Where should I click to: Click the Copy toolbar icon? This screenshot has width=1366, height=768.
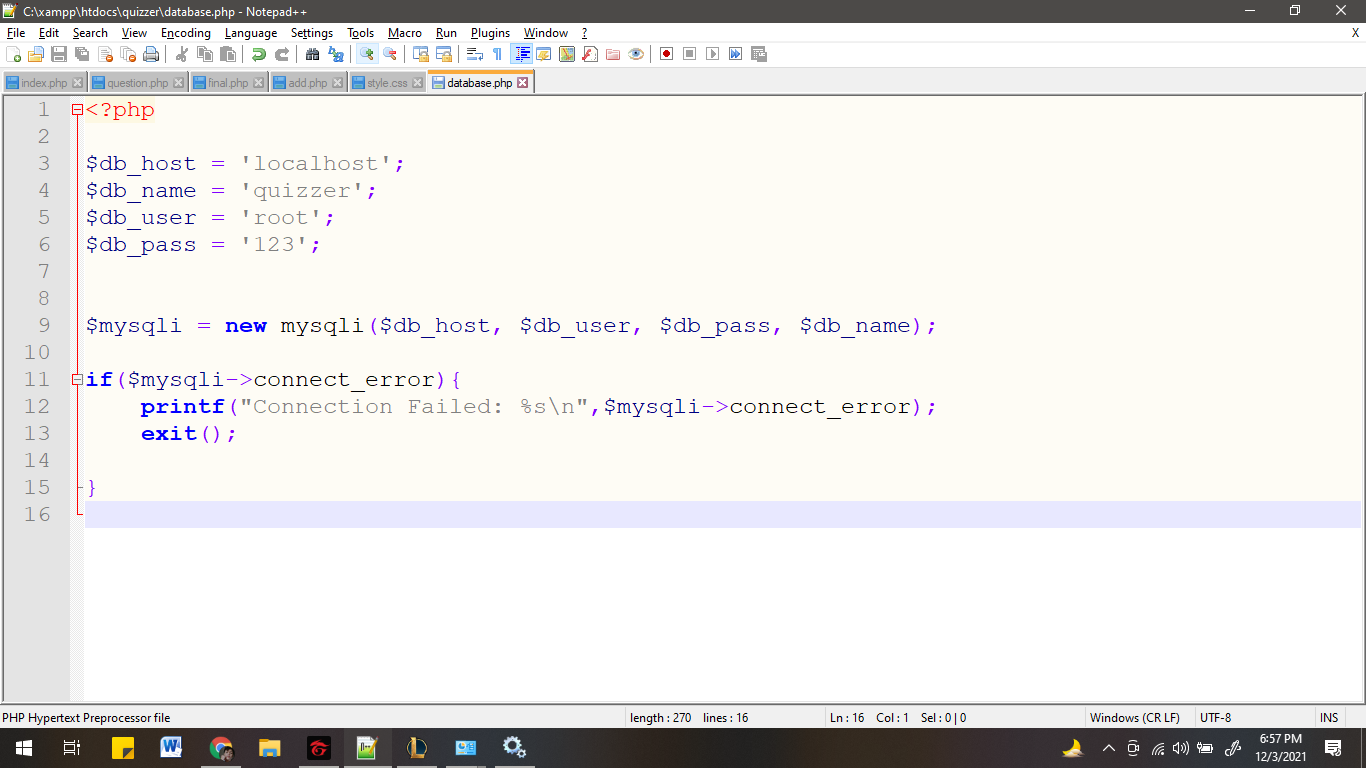tap(205, 54)
